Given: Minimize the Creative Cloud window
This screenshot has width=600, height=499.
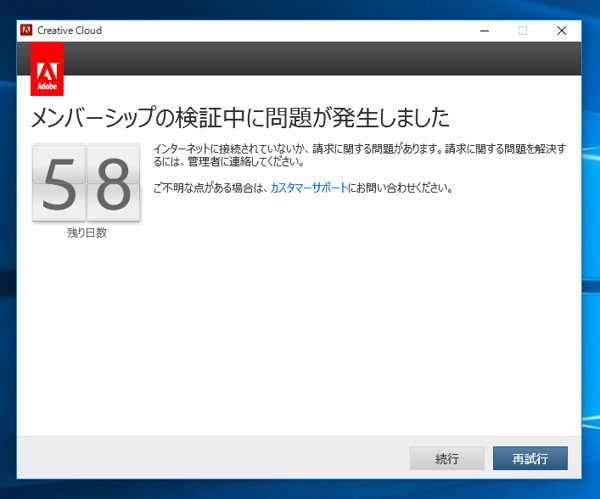Looking at the screenshot, I should tap(484, 31).
